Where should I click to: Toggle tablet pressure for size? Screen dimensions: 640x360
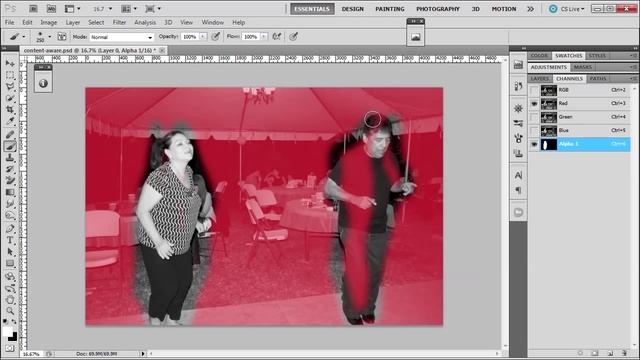(293, 37)
